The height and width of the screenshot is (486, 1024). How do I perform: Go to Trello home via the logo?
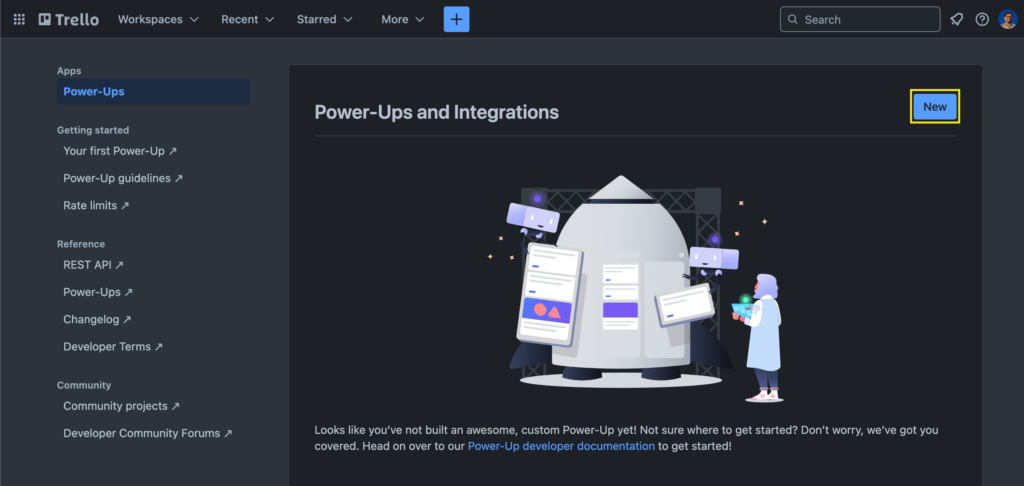69,20
